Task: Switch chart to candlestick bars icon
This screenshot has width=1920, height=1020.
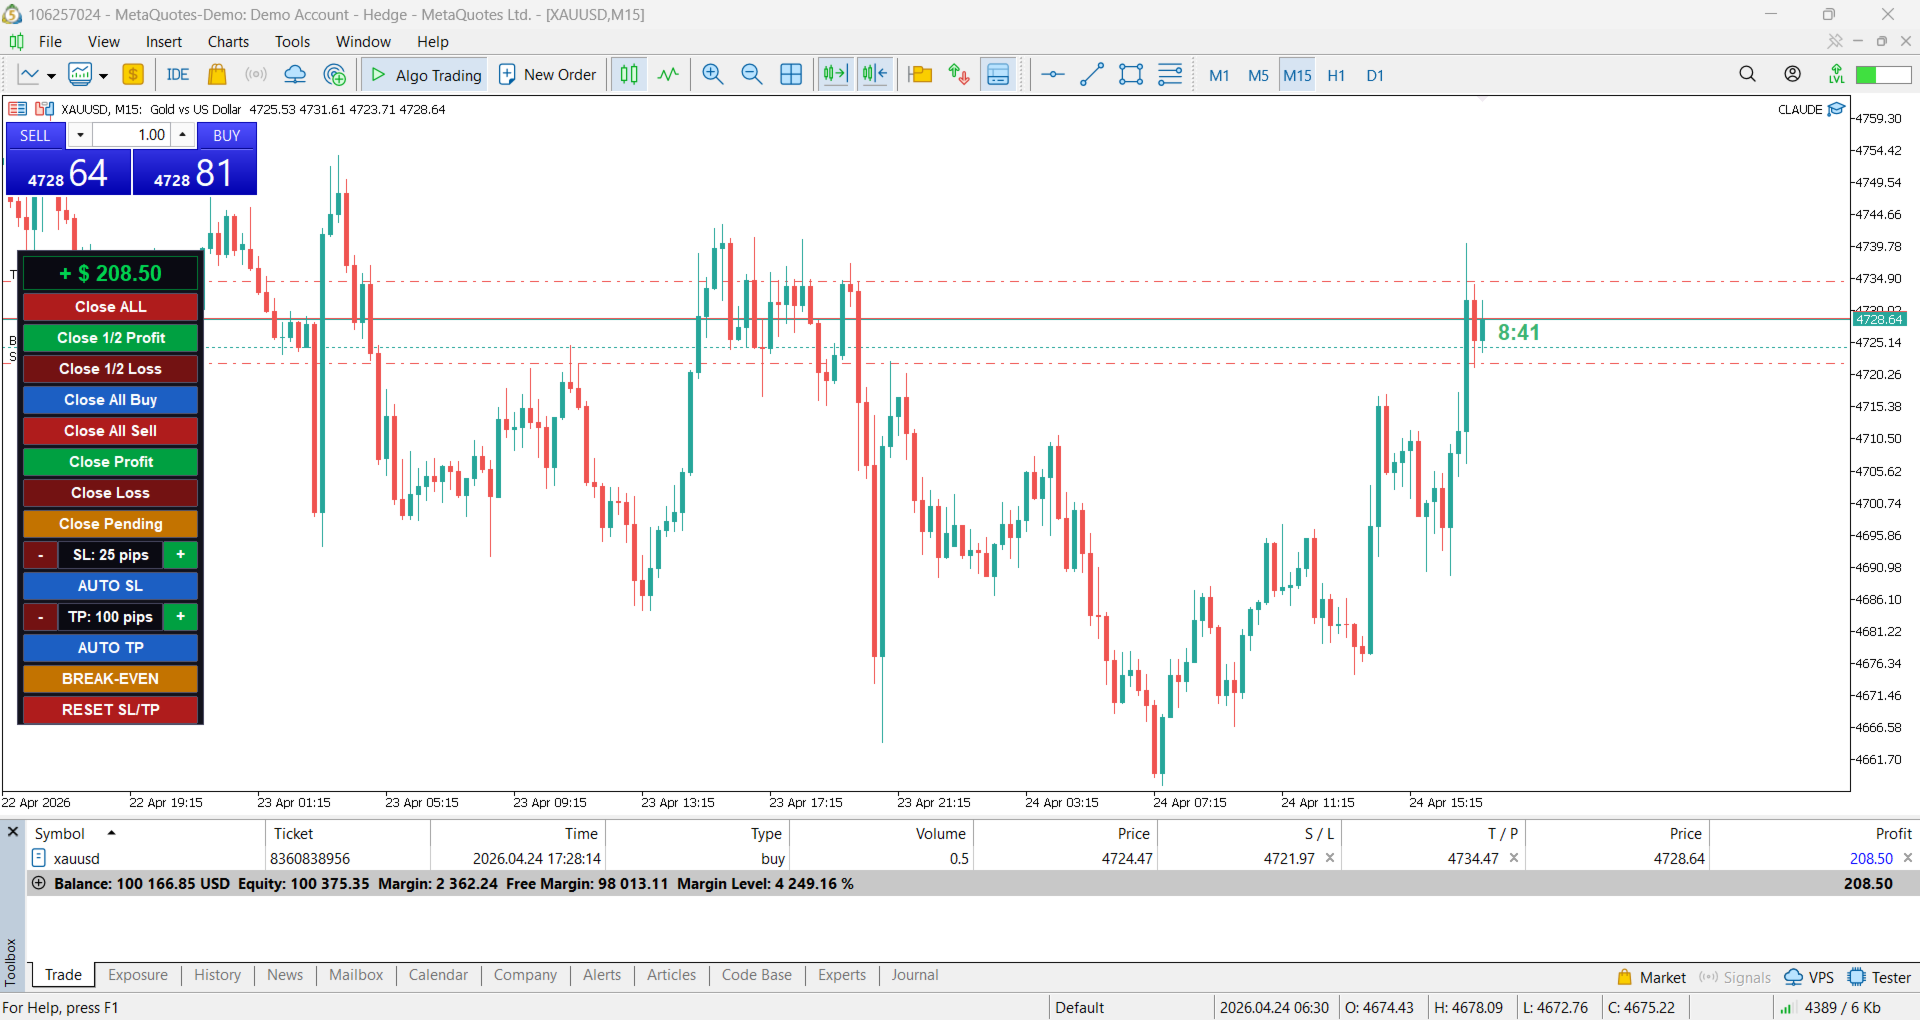Action: point(629,75)
